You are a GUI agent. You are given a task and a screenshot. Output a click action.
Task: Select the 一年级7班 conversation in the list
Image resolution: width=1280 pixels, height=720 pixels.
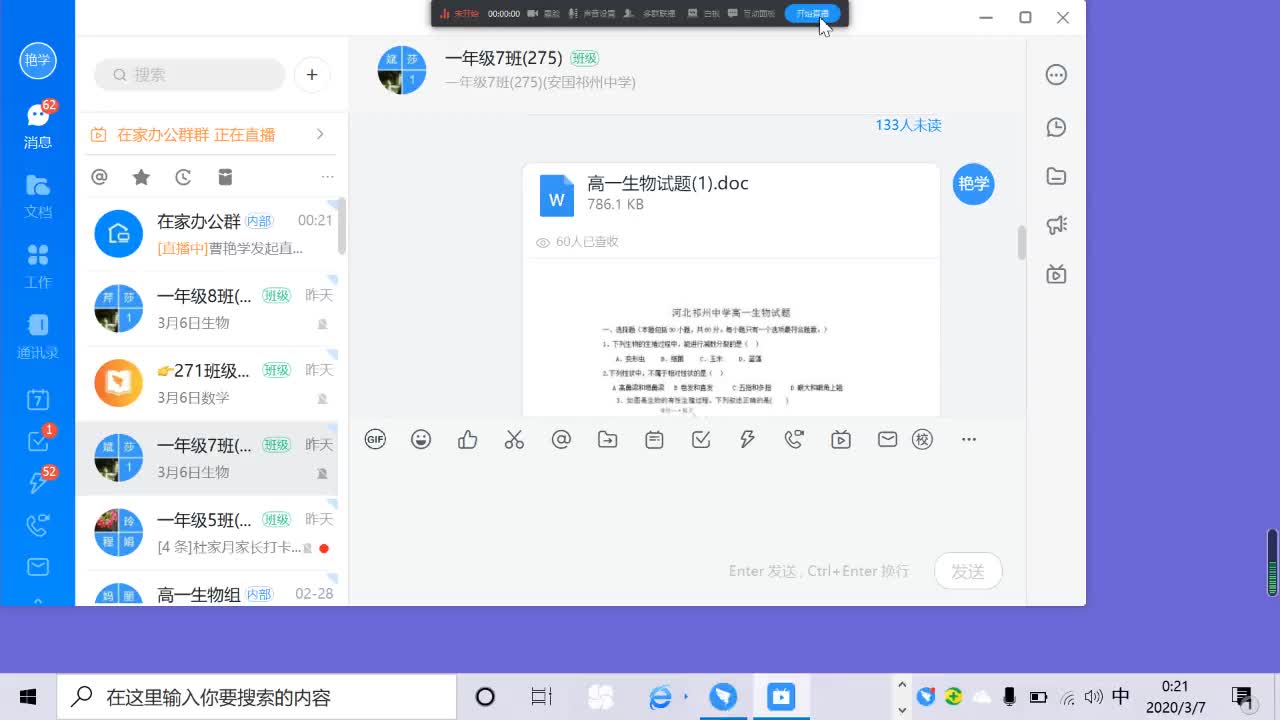207,458
